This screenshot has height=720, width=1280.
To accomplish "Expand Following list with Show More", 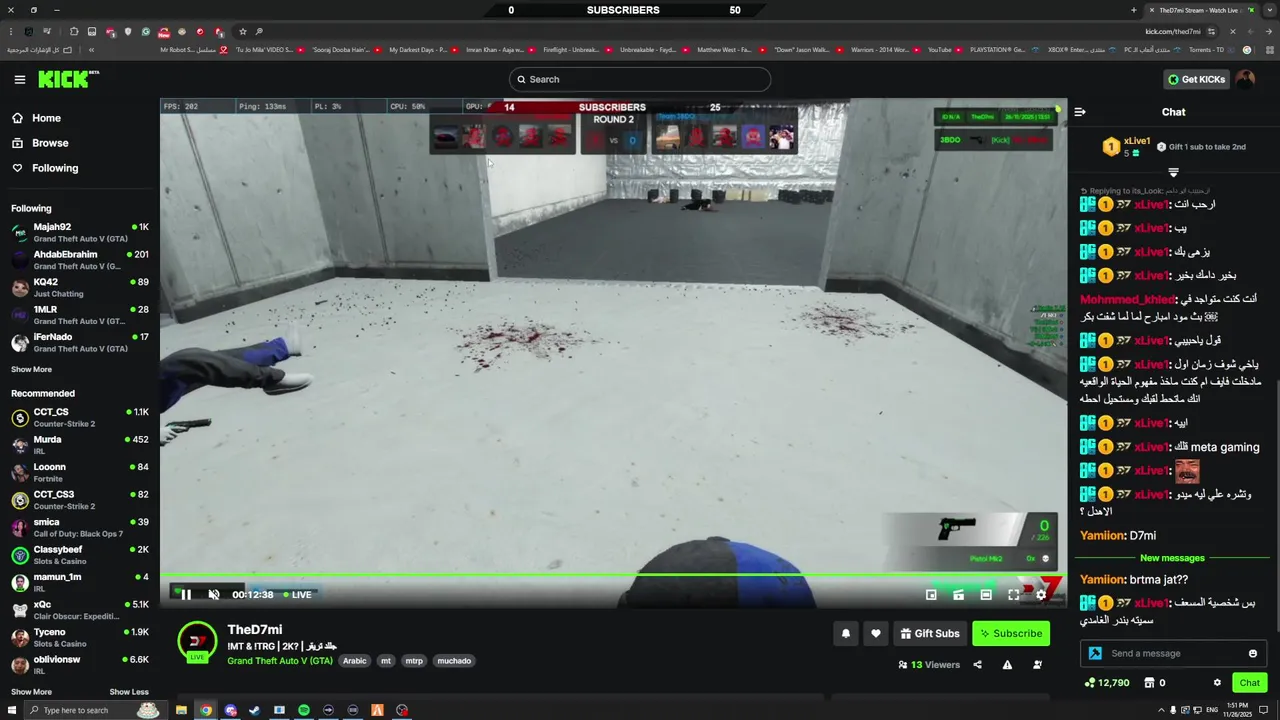I will tap(31, 369).
